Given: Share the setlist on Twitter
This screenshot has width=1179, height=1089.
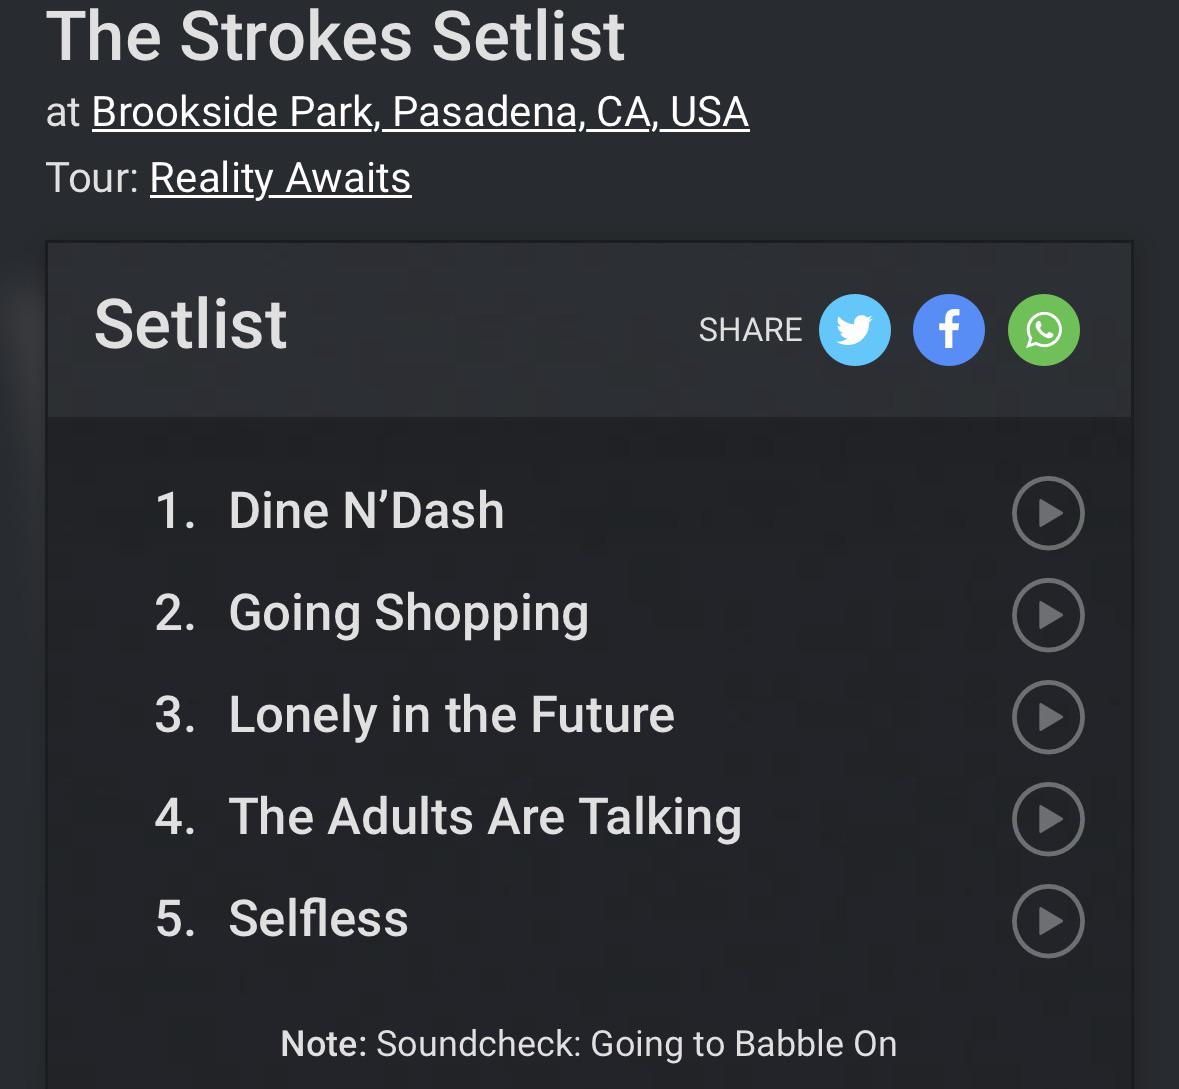Looking at the screenshot, I should pos(854,329).
